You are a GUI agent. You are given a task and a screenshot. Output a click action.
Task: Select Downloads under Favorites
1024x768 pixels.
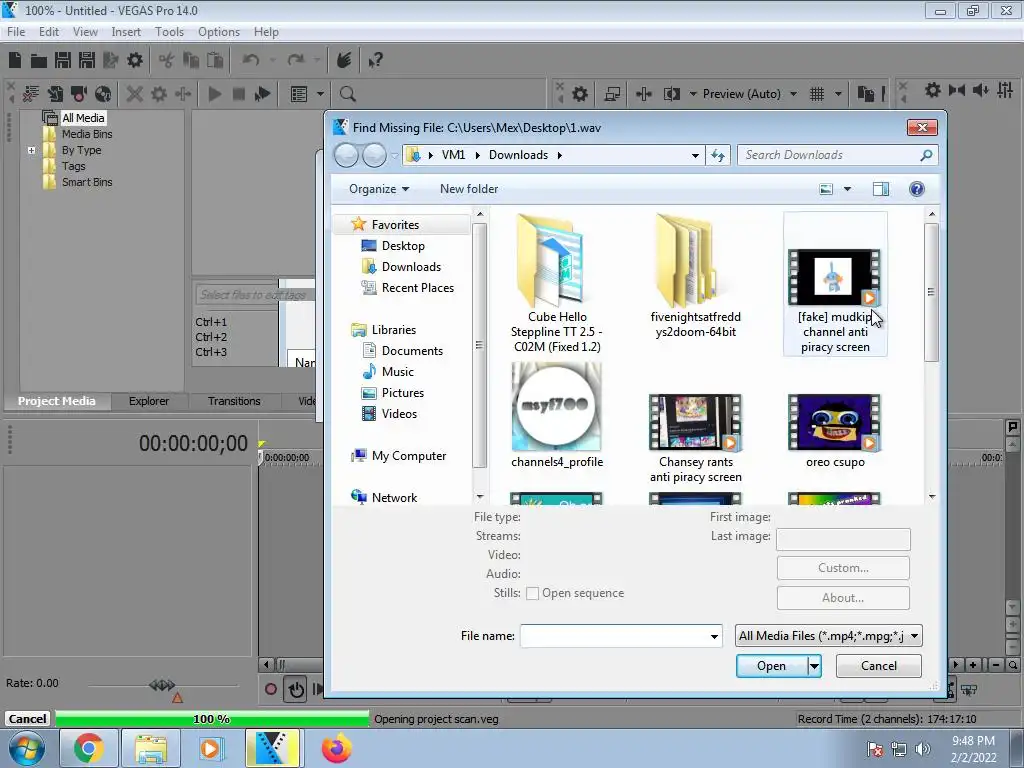411,267
